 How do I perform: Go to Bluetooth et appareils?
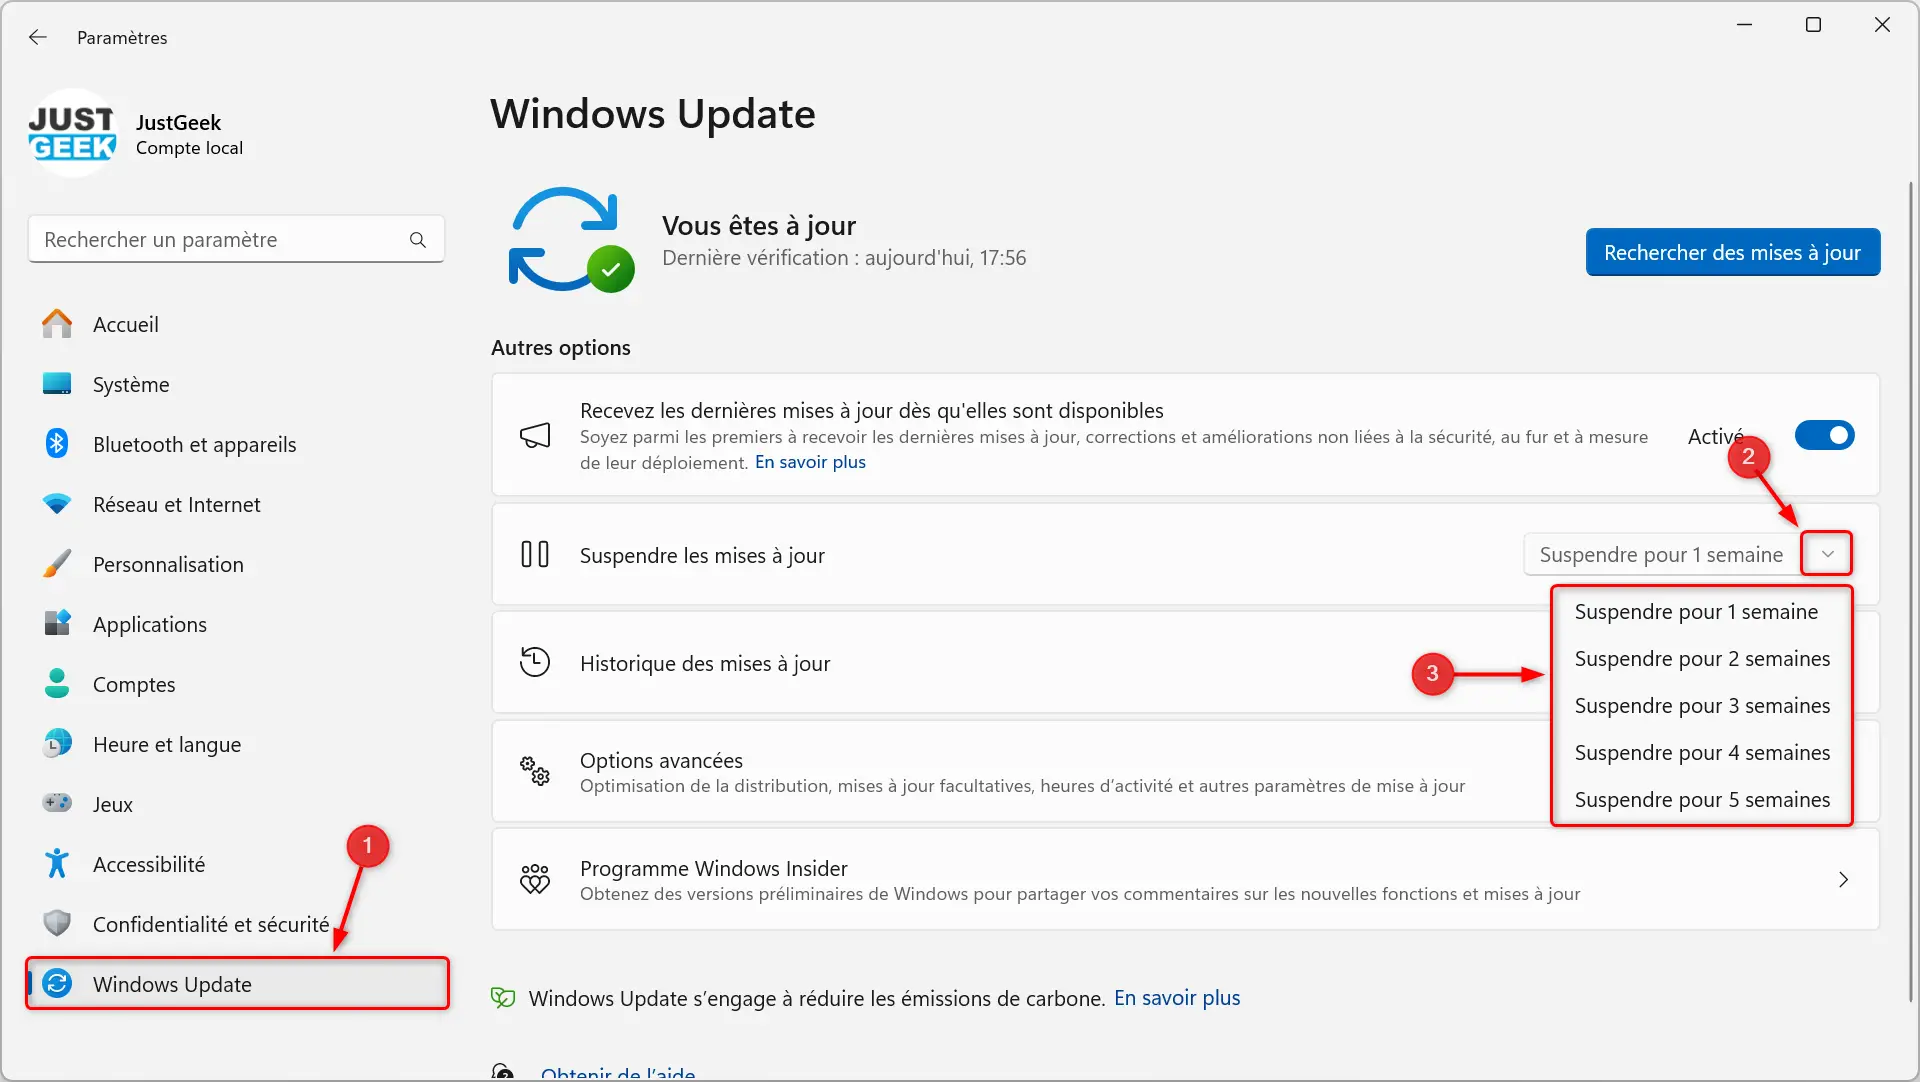point(236,444)
